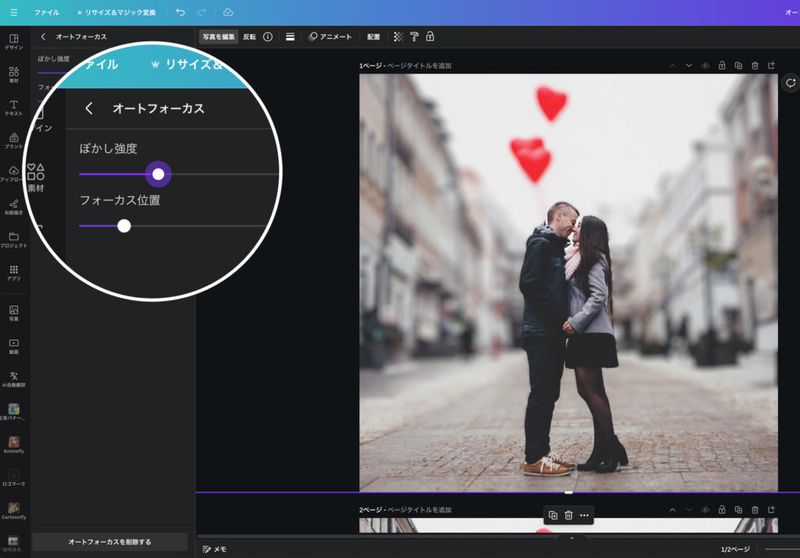Move page 1 down with chevron
This screenshot has height=558, width=800.
689,66
